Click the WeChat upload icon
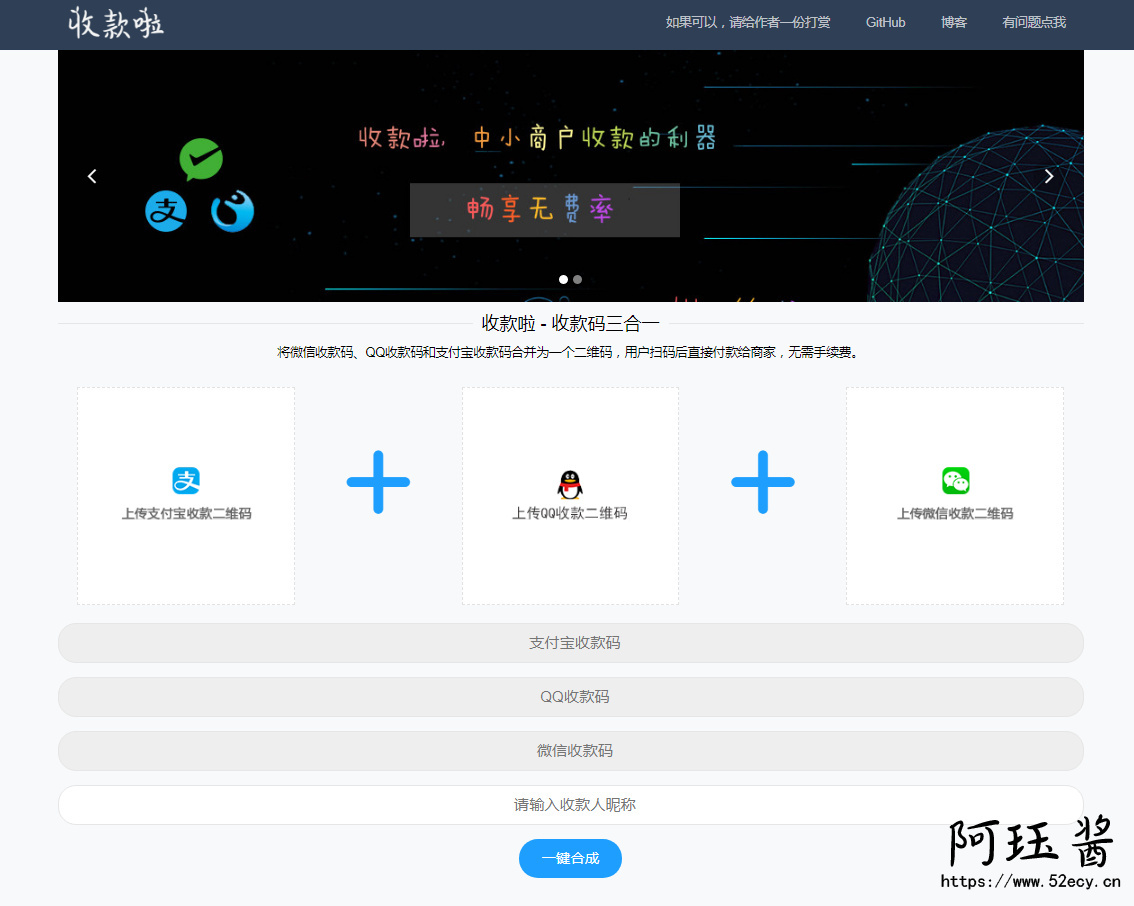1134x906 pixels. tap(955, 481)
